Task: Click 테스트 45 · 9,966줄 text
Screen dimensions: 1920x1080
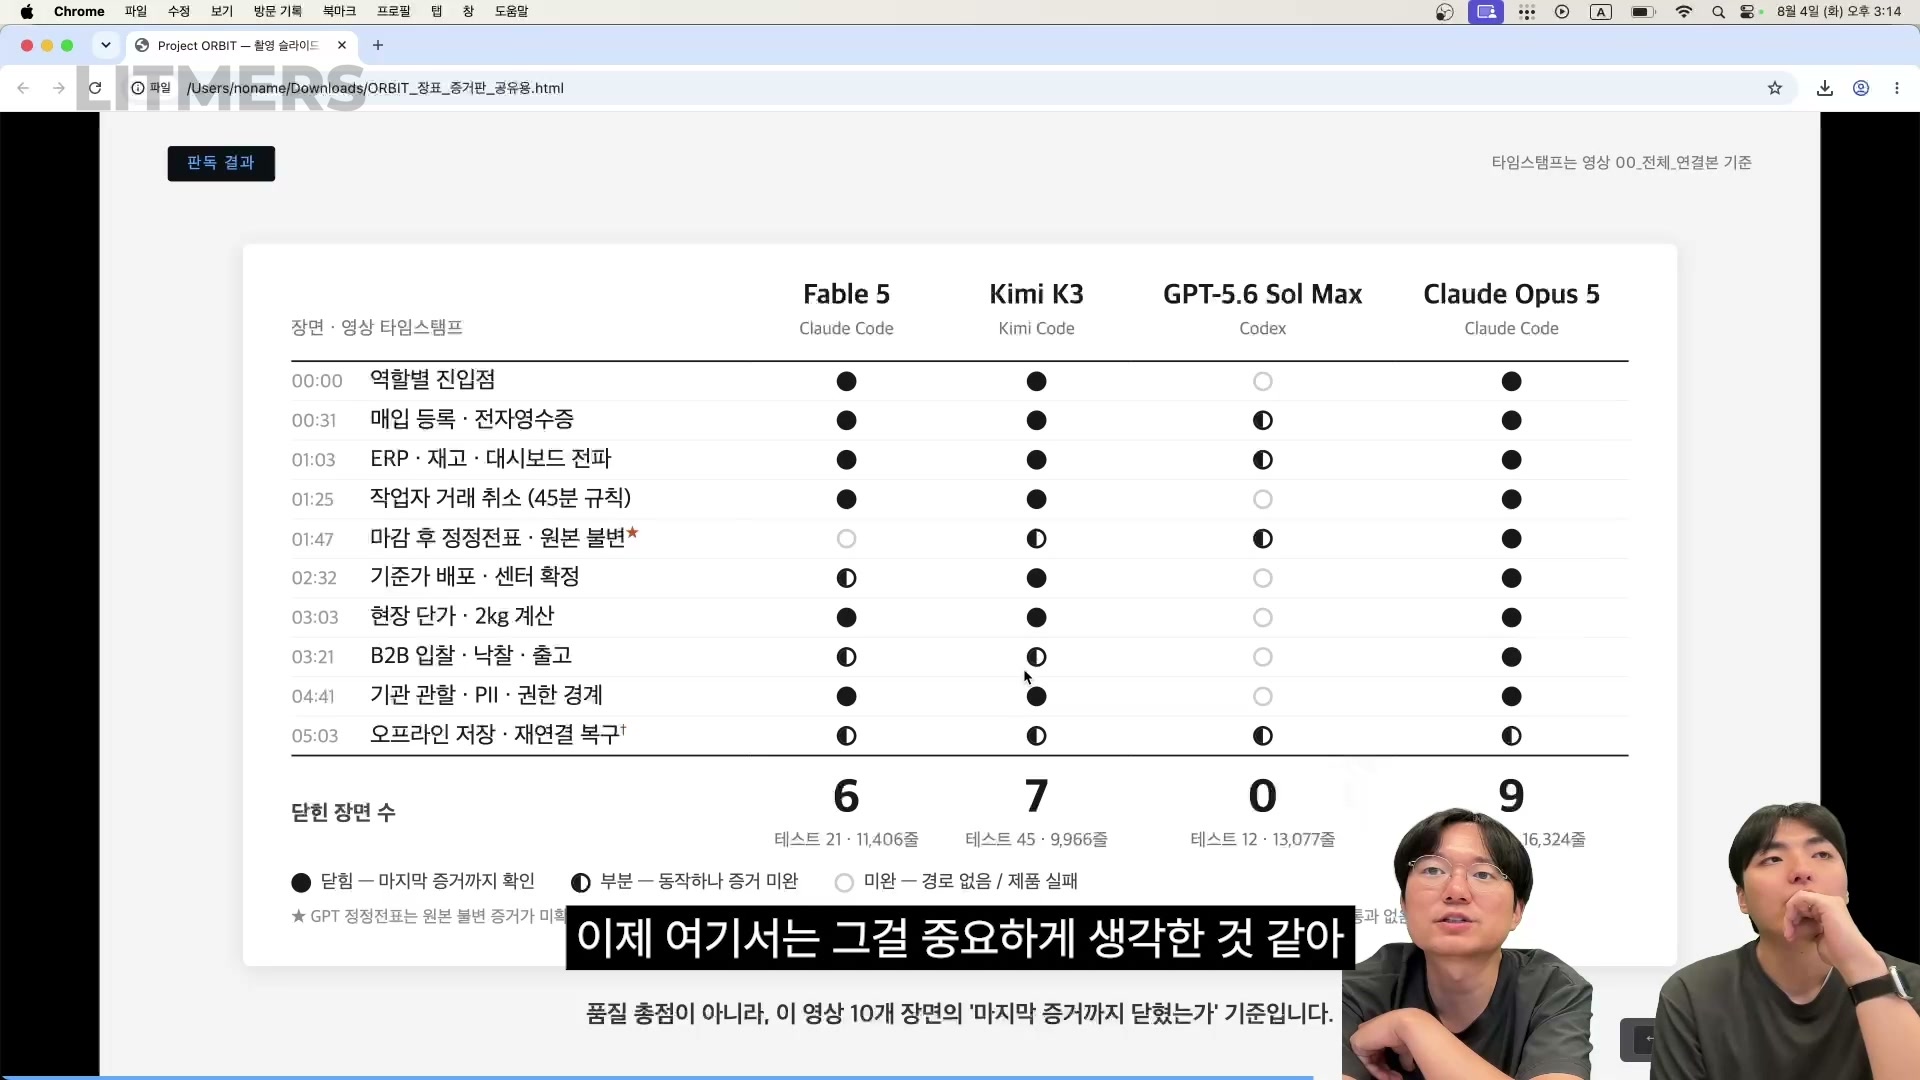Action: [x=1036, y=840]
